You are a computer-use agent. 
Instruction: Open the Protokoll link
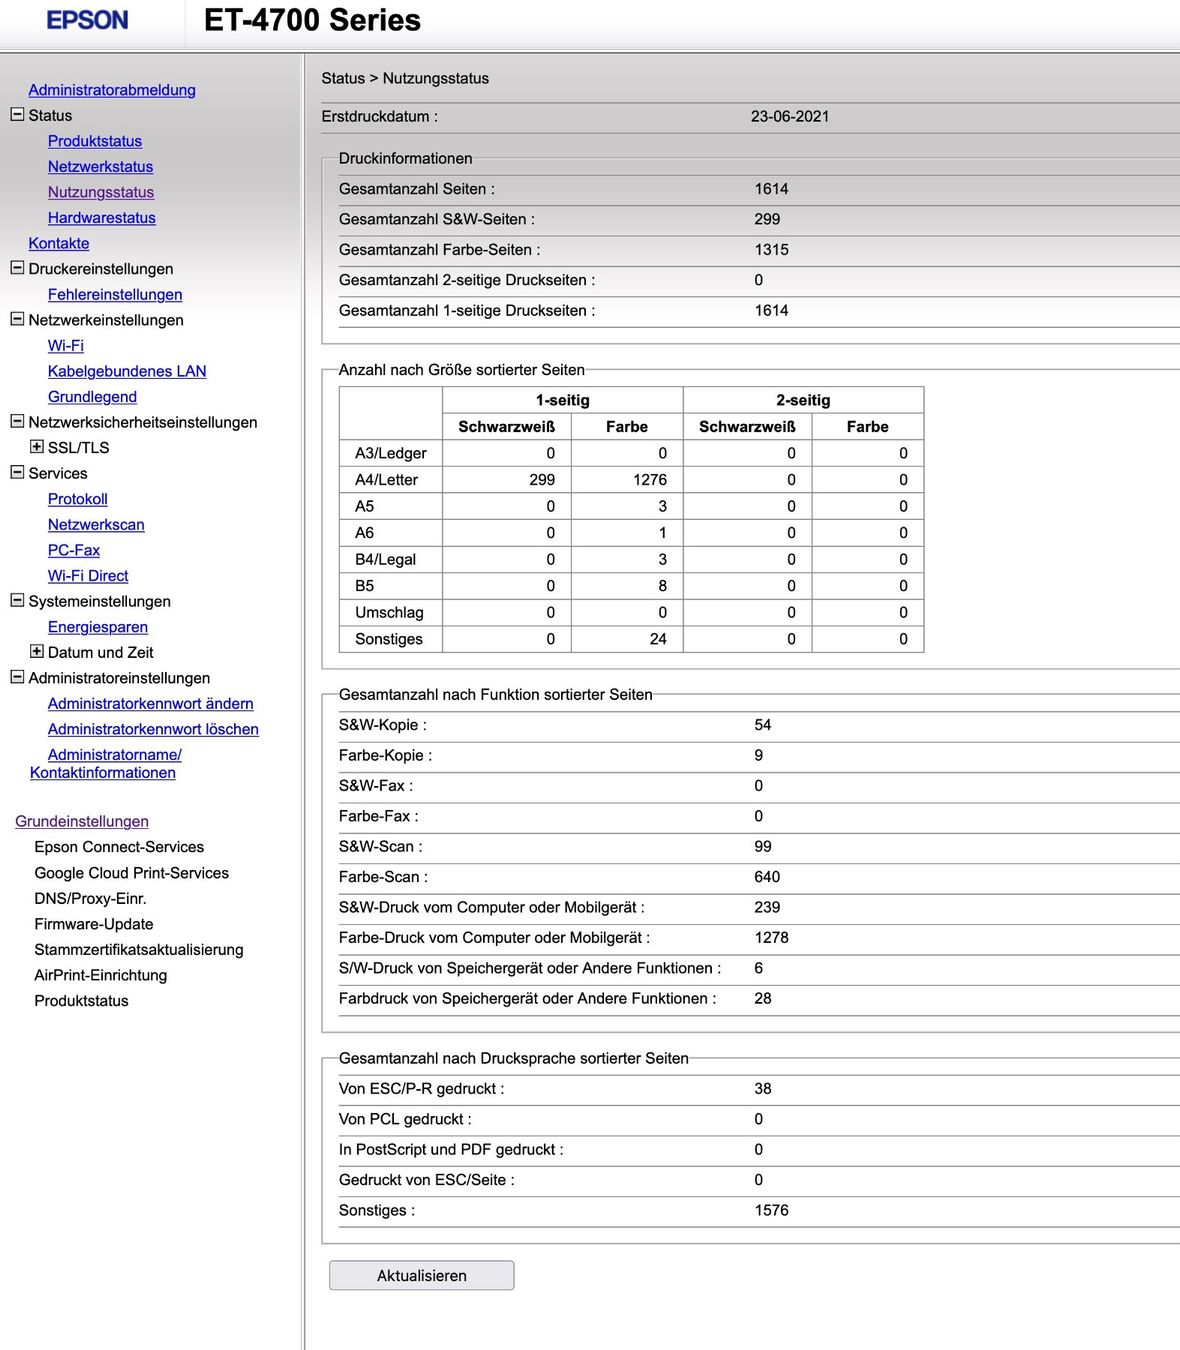tap(78, 499)
